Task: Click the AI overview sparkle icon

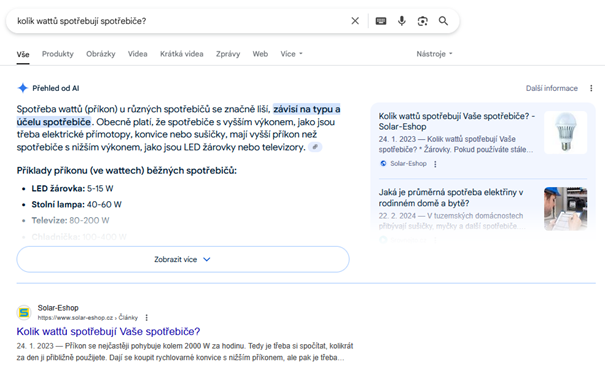Action: 23,88
